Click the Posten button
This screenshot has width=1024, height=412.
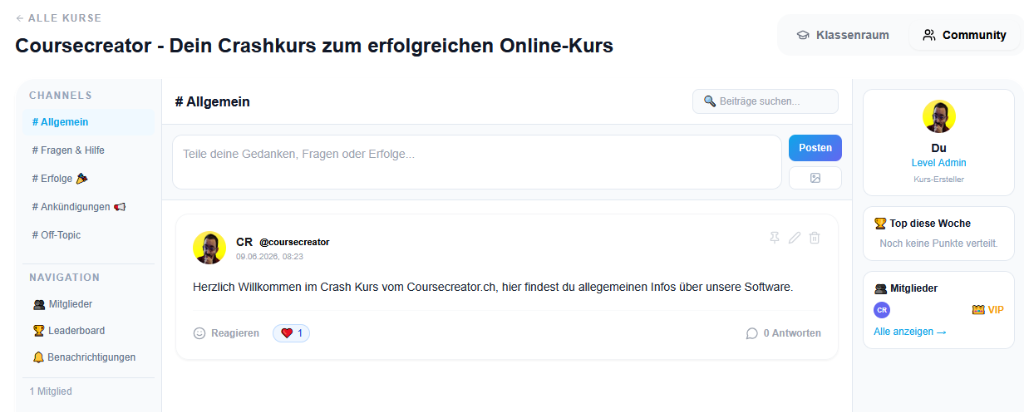tap(815, 148)
